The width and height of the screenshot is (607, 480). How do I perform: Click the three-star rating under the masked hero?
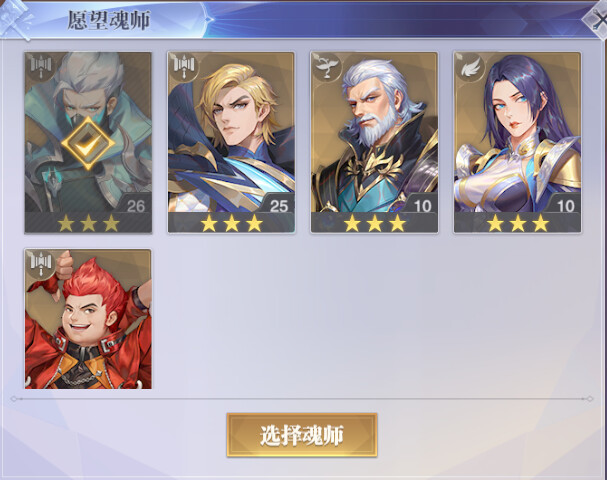click(88, 223)
